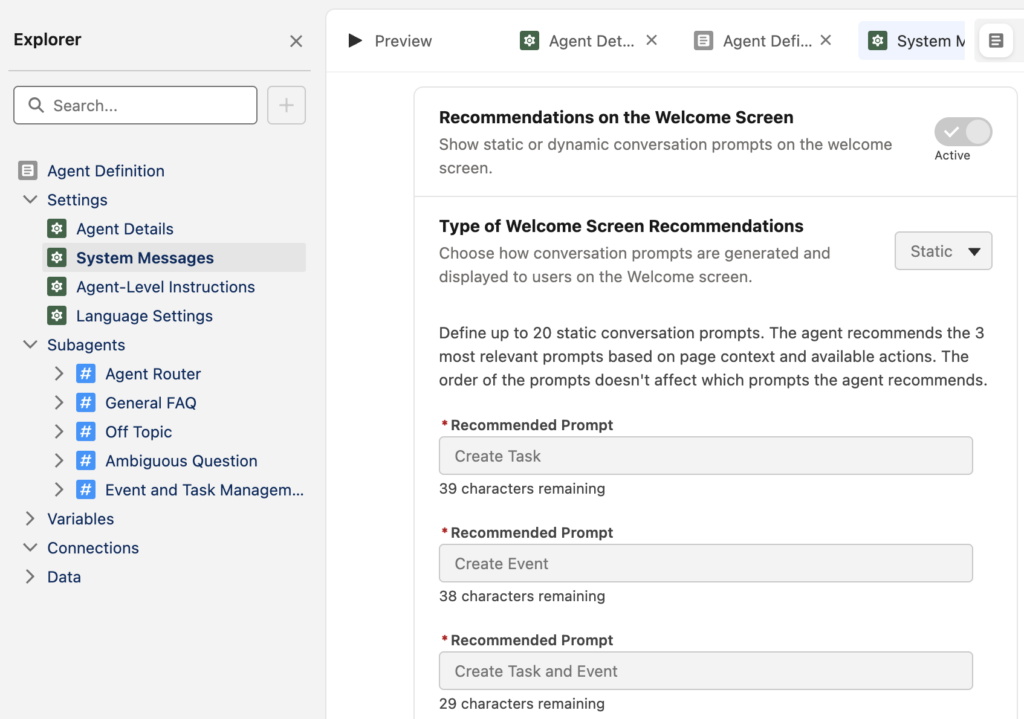The height and width of the screenshot is (719, 1024).
Task: Collapse the Settings tree section
Action: click(30, 199)
